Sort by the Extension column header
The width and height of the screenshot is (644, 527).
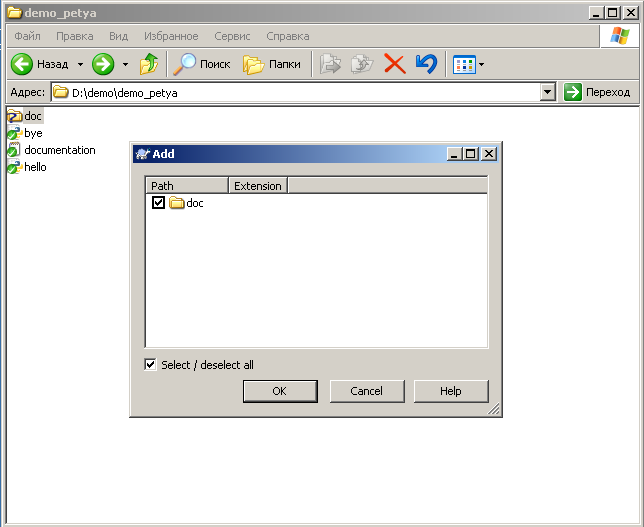(258, 186)
